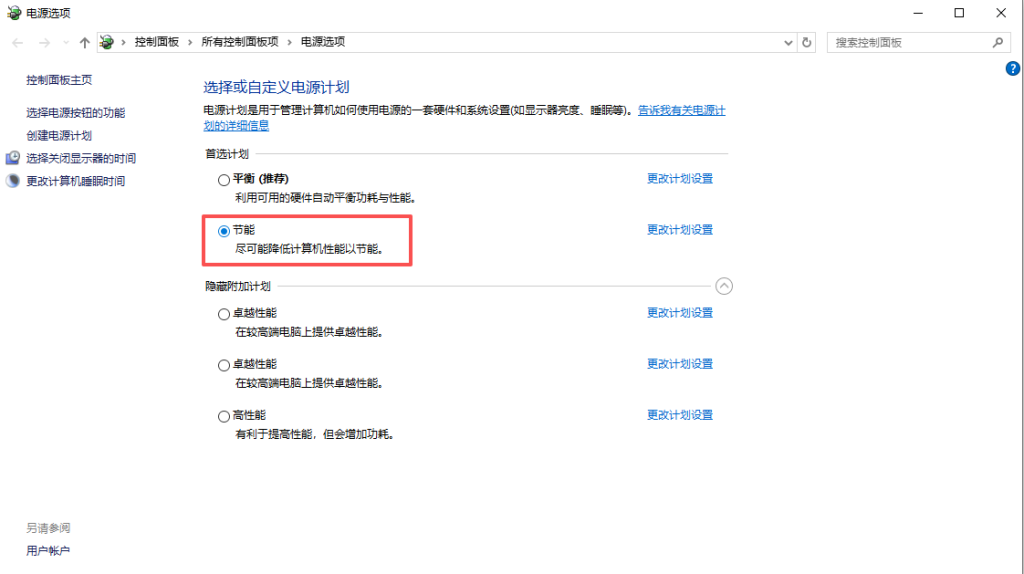Go up one folder level with up arrow

click(84, 42)
